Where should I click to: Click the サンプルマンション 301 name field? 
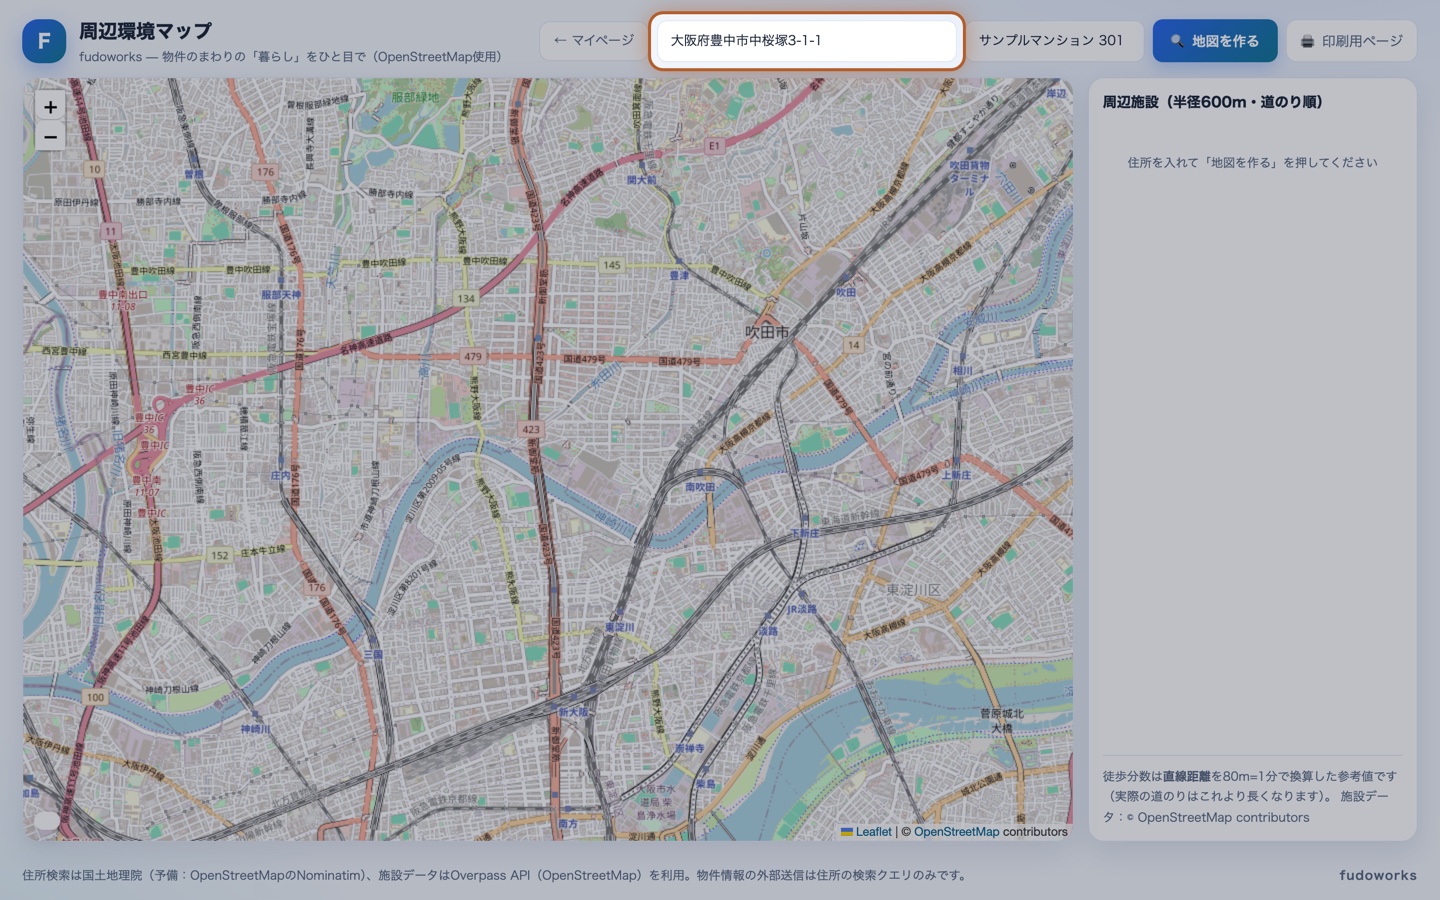click(1054, 41)
